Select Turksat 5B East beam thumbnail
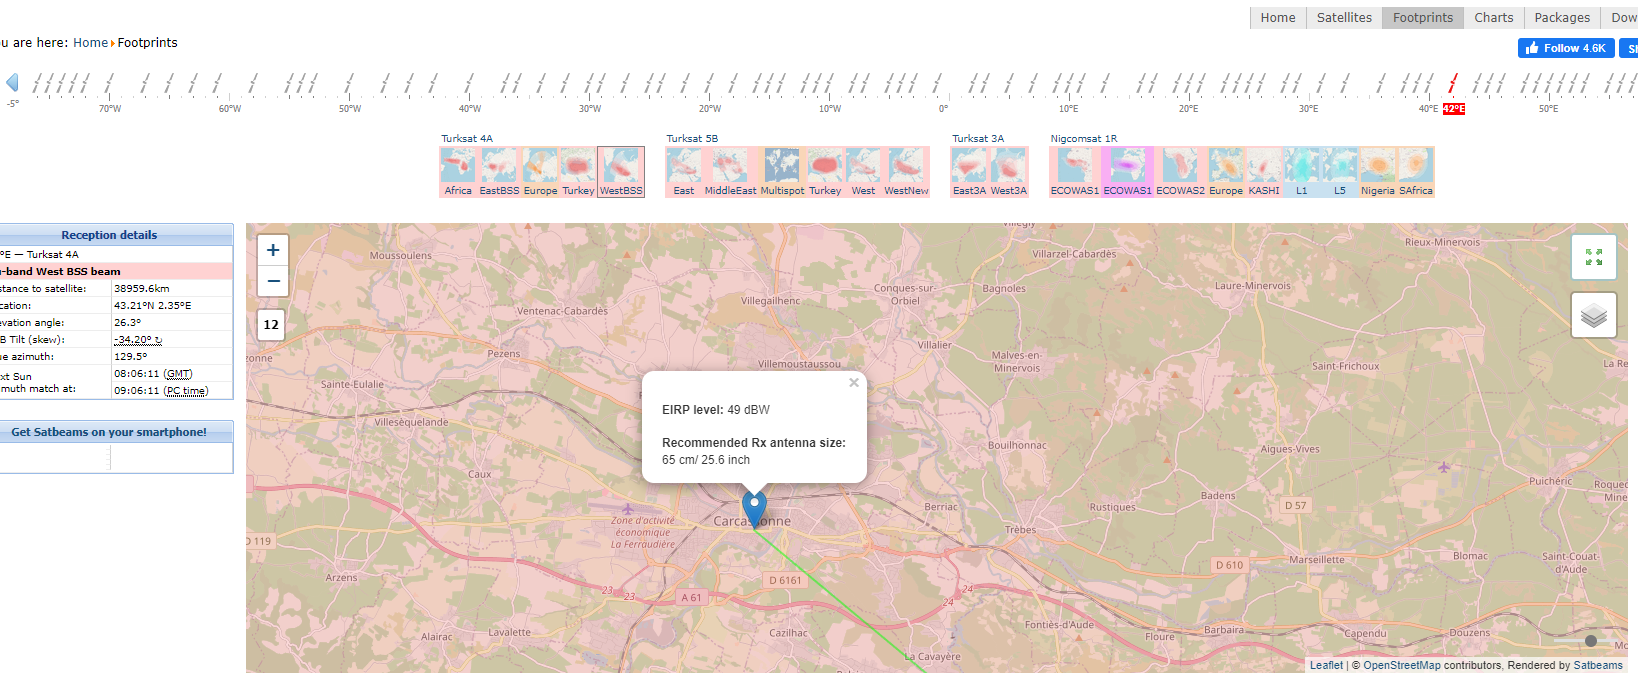 tap(684, 172)
